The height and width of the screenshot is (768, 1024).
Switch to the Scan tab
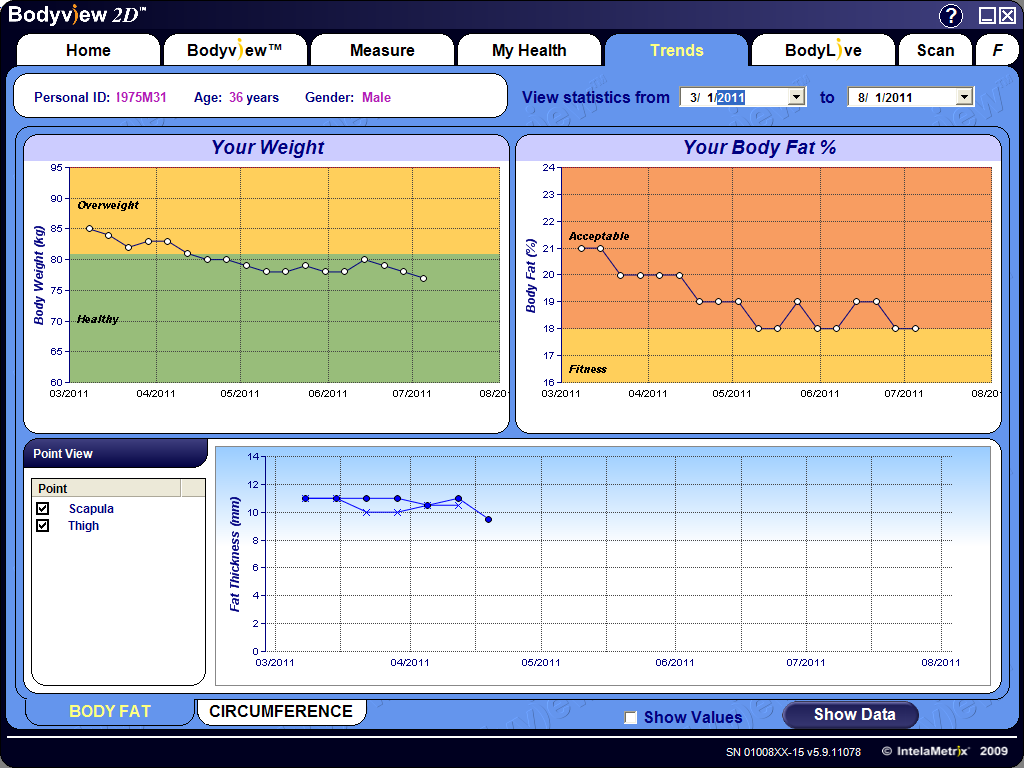click(x=935, y=50)
